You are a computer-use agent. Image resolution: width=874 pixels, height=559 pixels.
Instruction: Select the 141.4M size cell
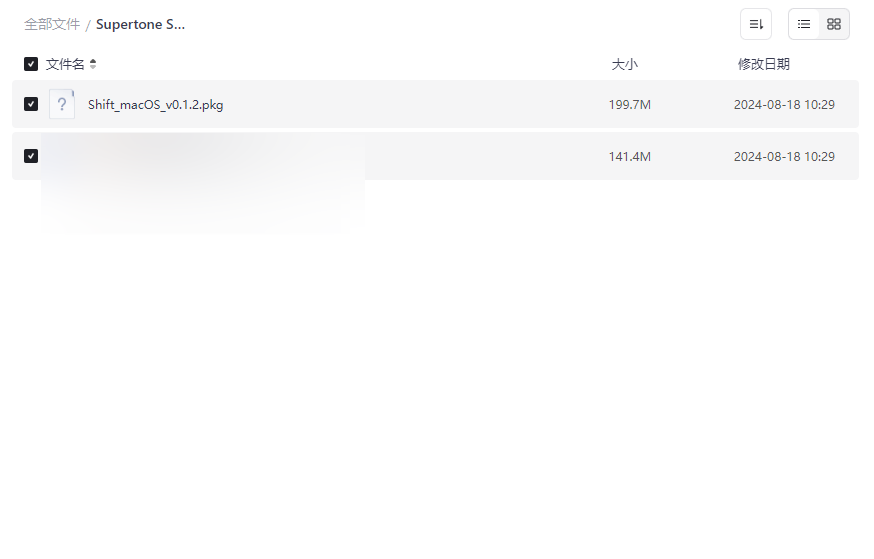(629, 157)
